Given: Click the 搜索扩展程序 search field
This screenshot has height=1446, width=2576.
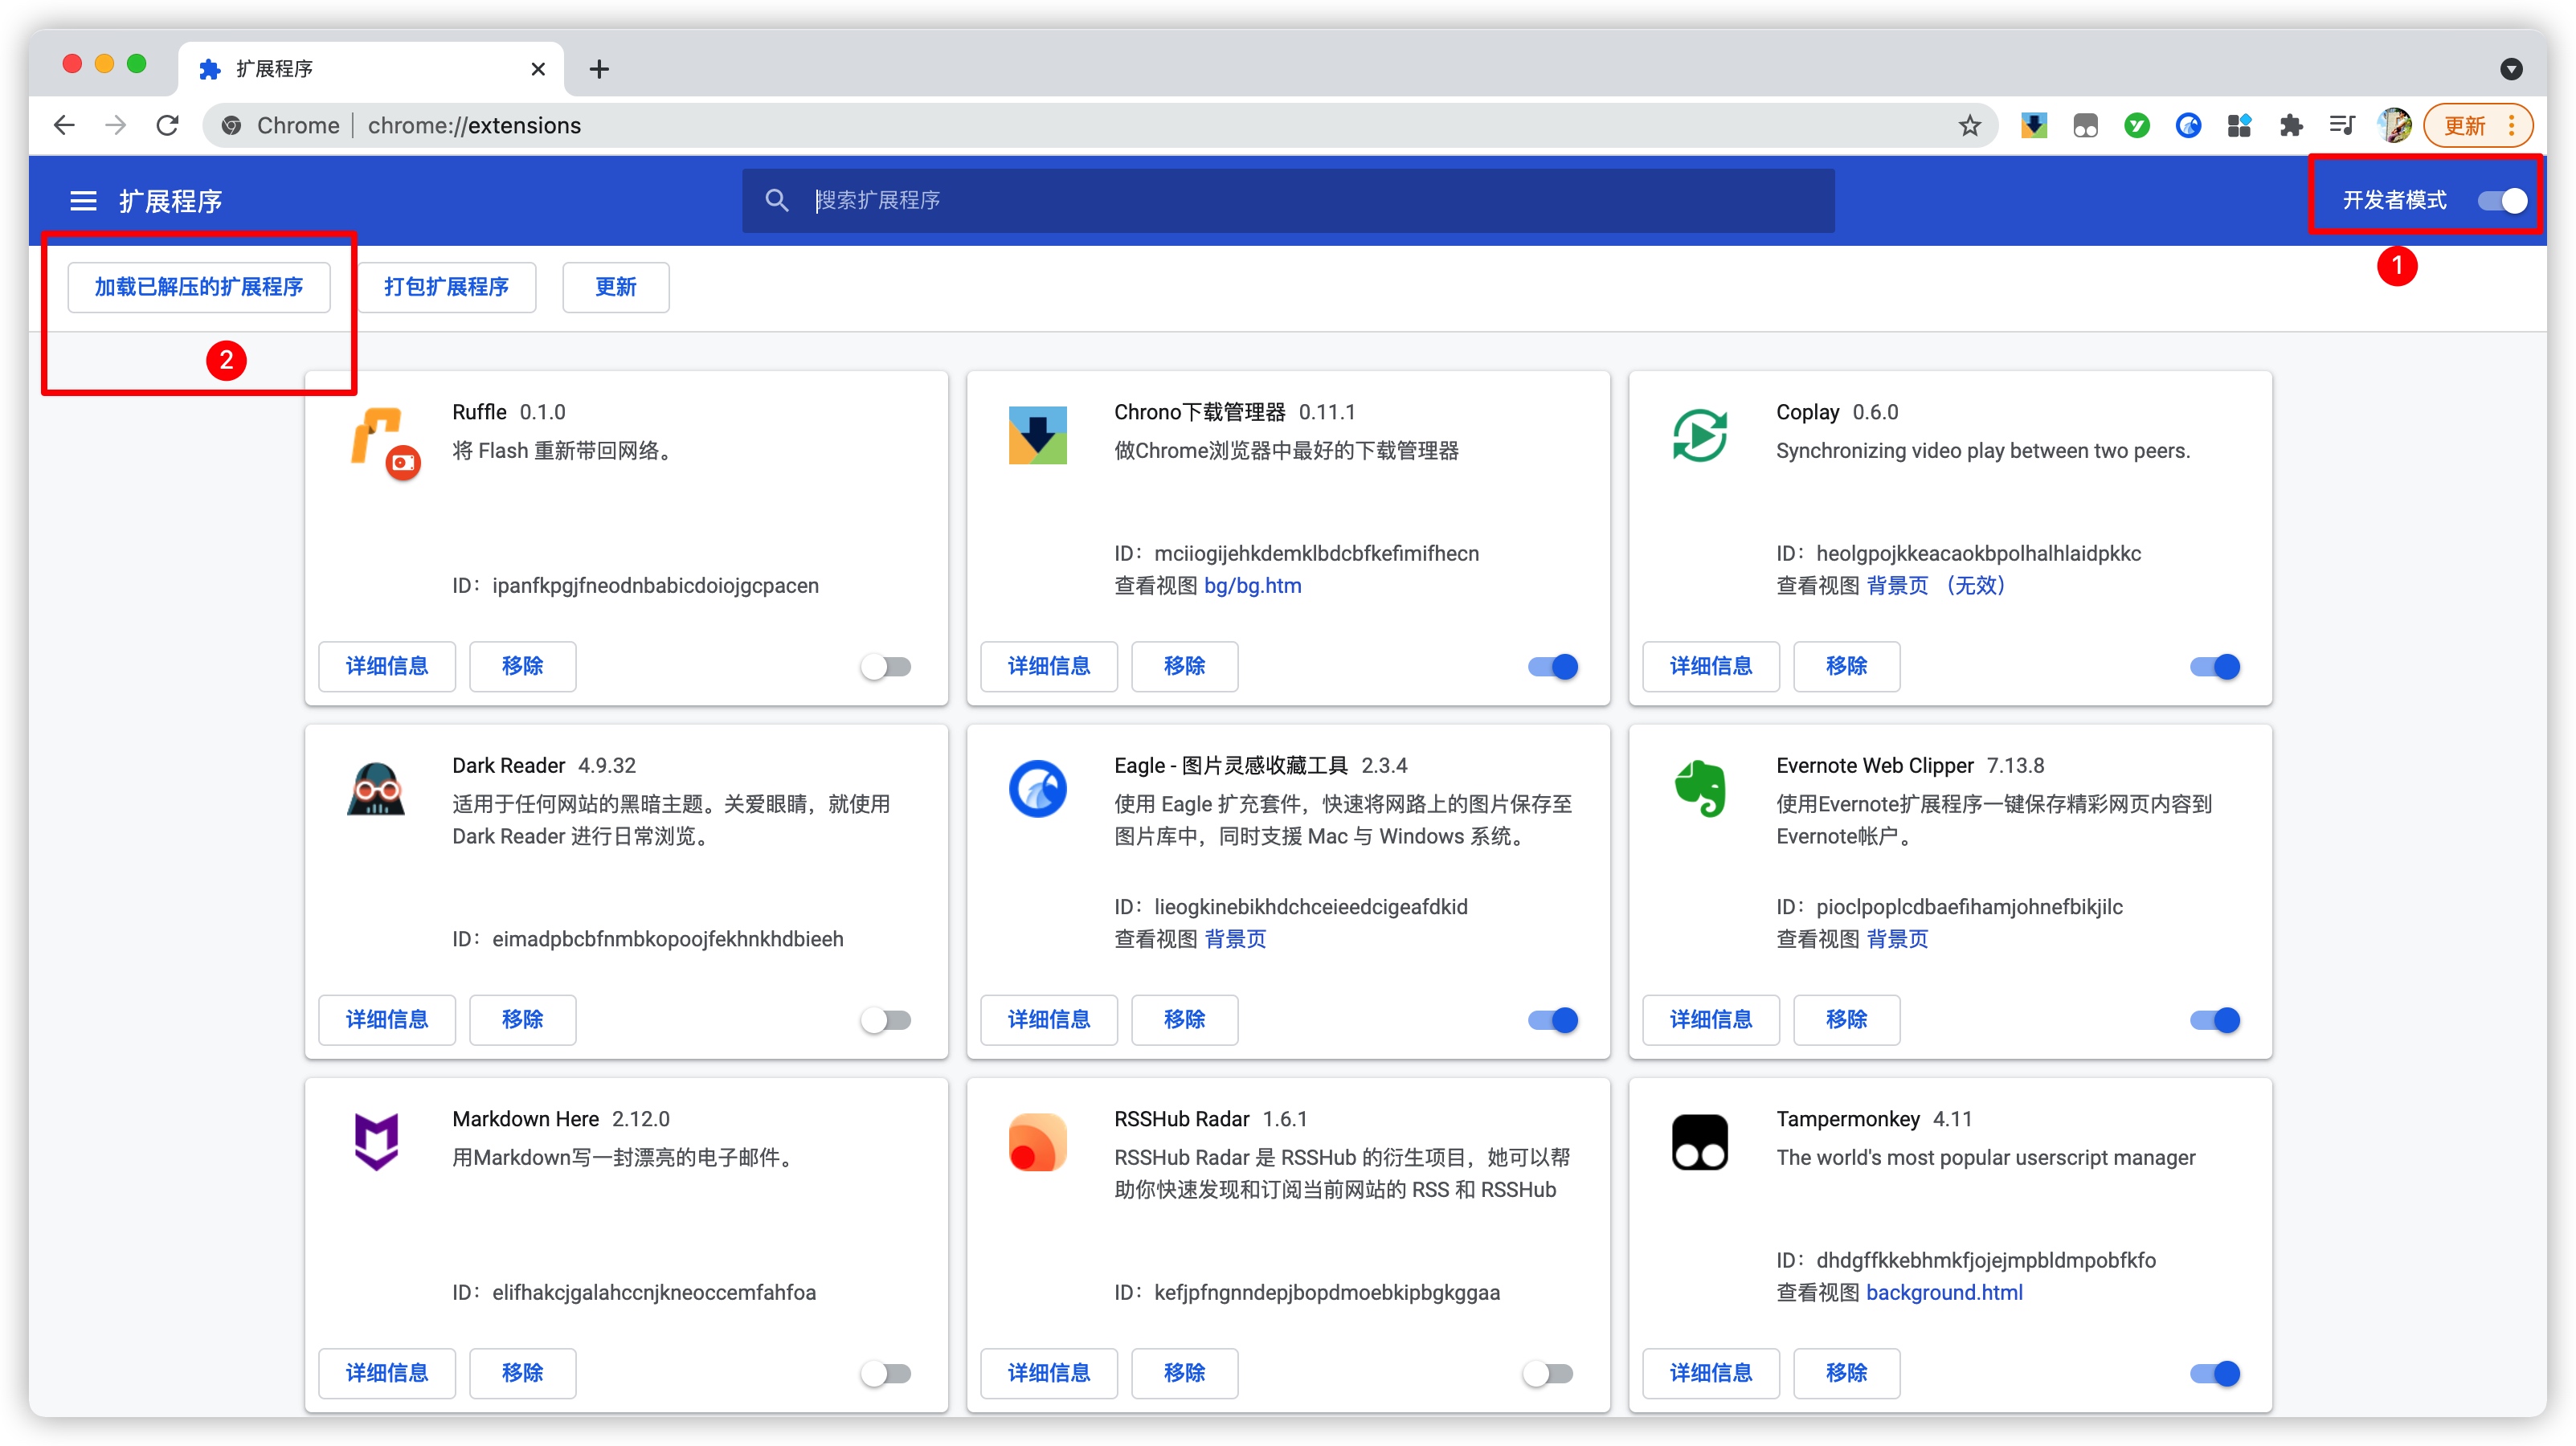Looking at the screenshot, I should point(1300,201).
